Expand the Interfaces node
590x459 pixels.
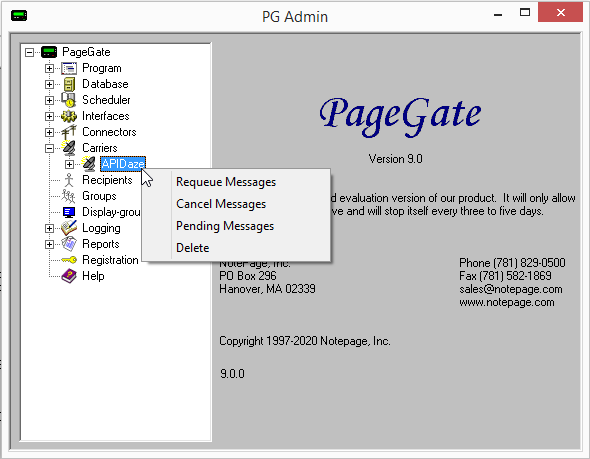pos(49,116)
